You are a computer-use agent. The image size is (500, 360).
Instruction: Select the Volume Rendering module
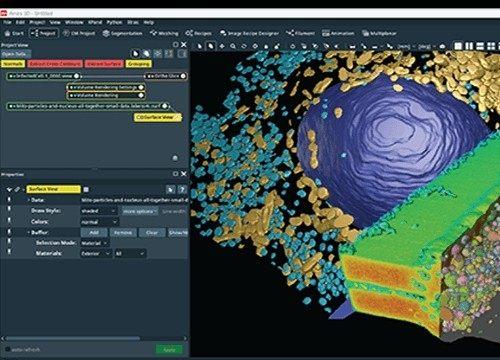pos(105,95)
